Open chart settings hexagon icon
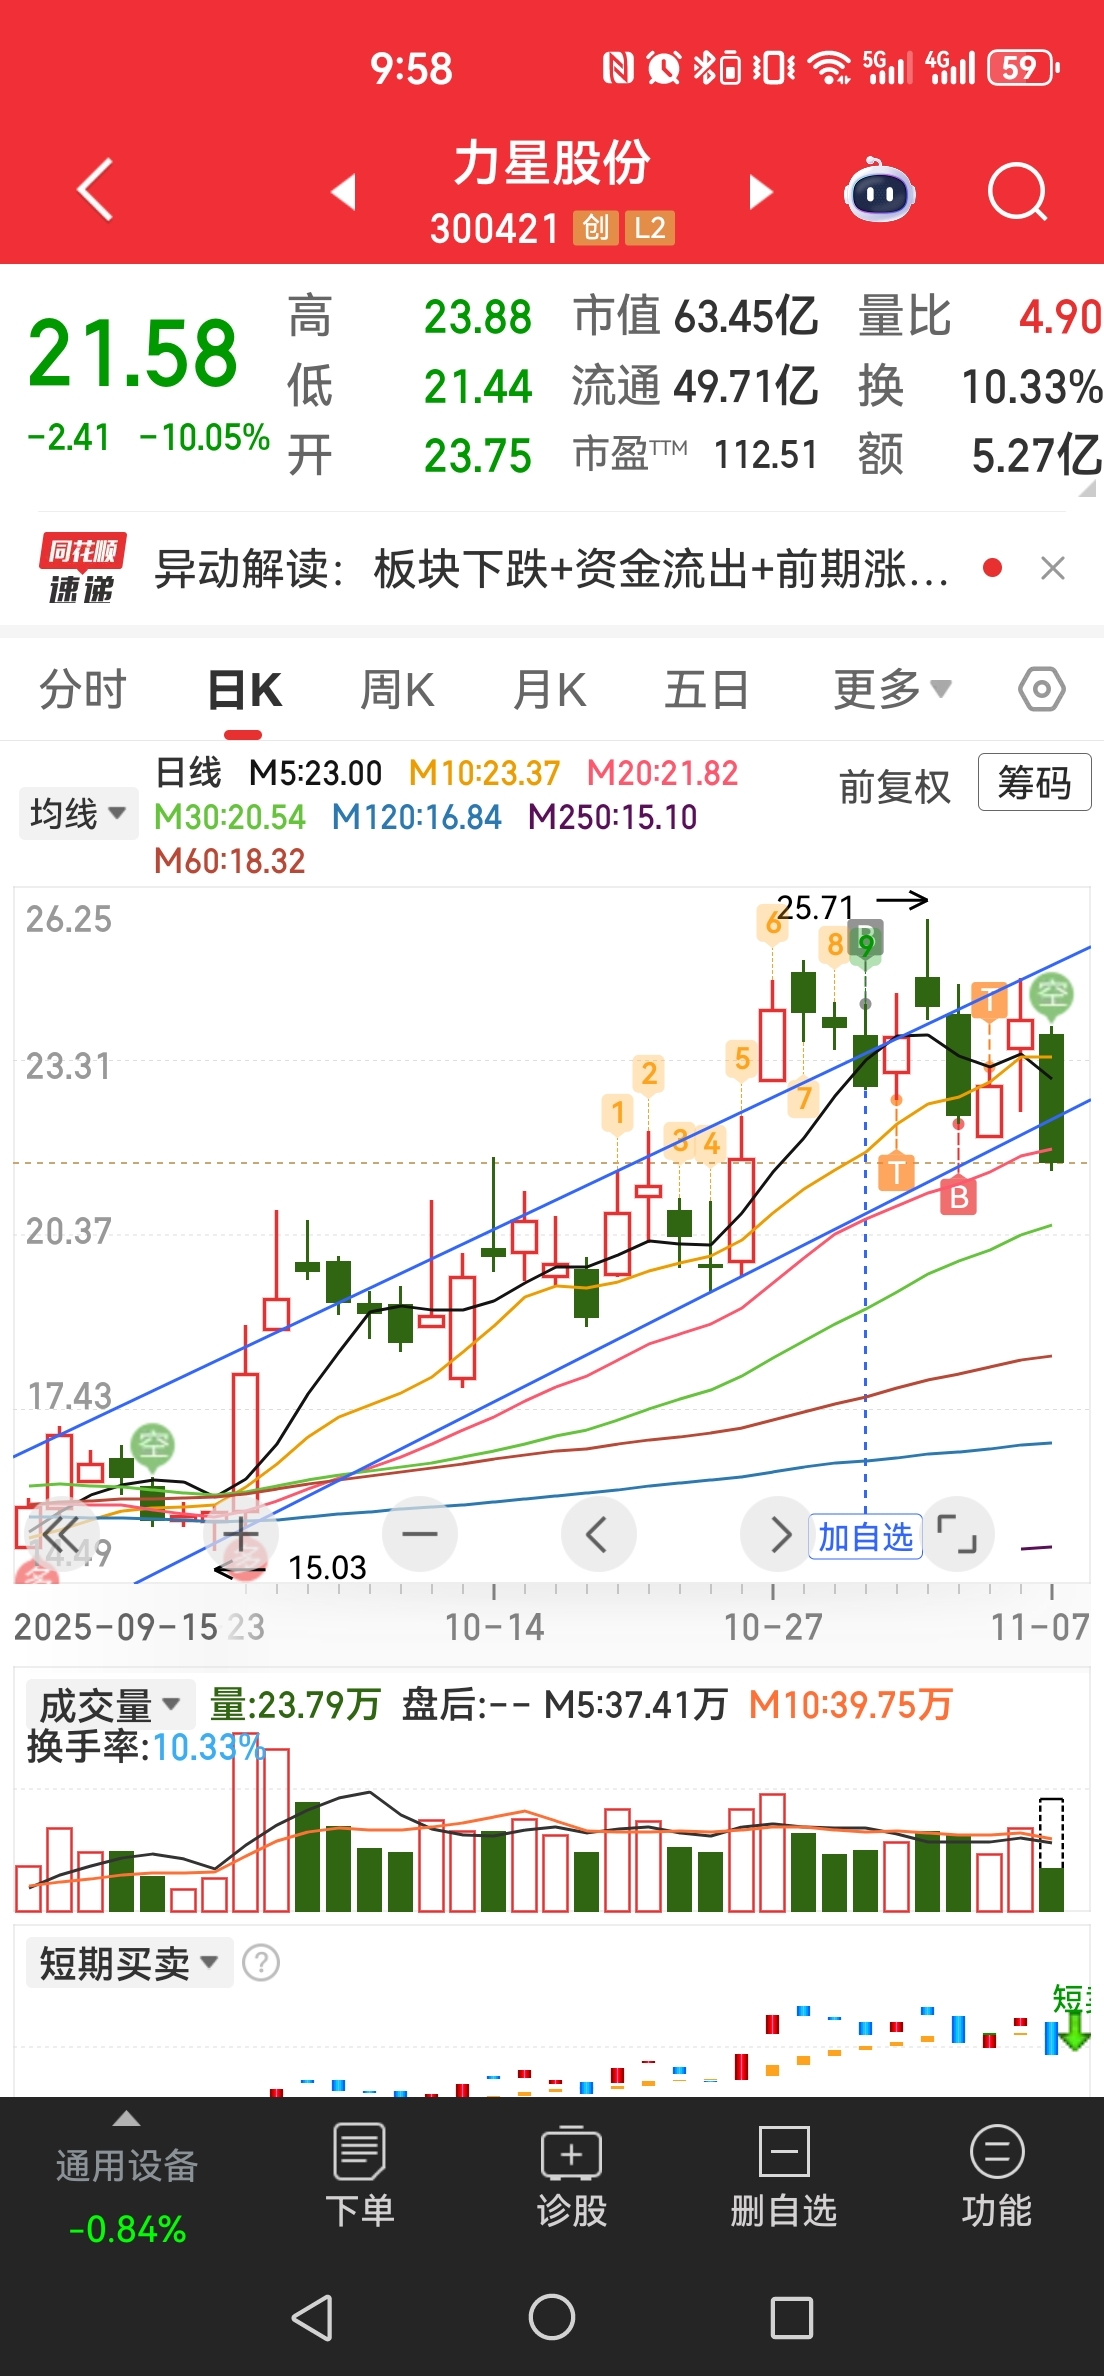 point(1042,689)
